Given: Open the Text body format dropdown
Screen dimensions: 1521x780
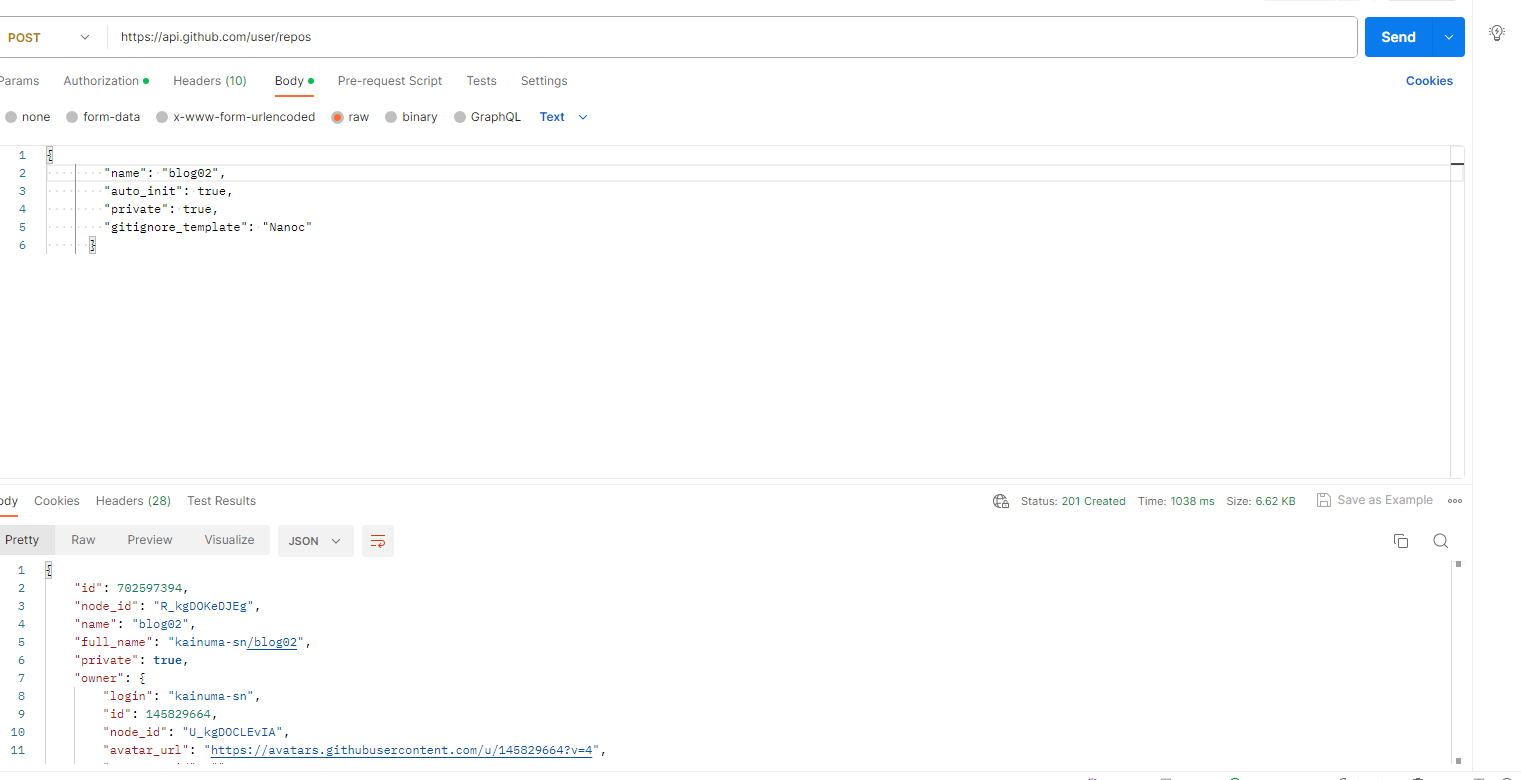Looking at the screenshot, I should [x=564, y=116].
